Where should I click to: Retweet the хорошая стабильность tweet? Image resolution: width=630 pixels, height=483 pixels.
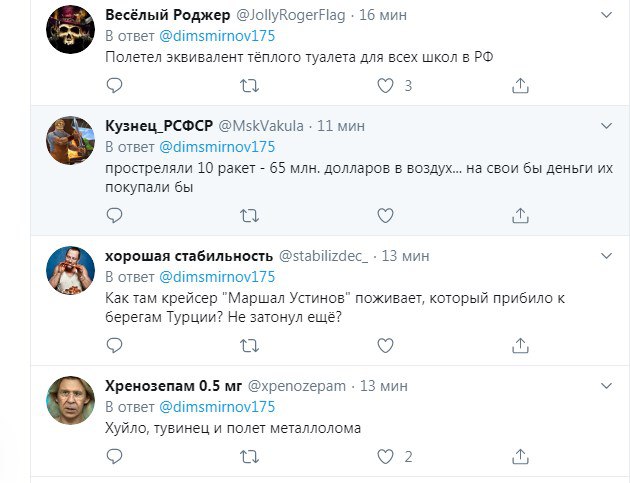(250, 345)
